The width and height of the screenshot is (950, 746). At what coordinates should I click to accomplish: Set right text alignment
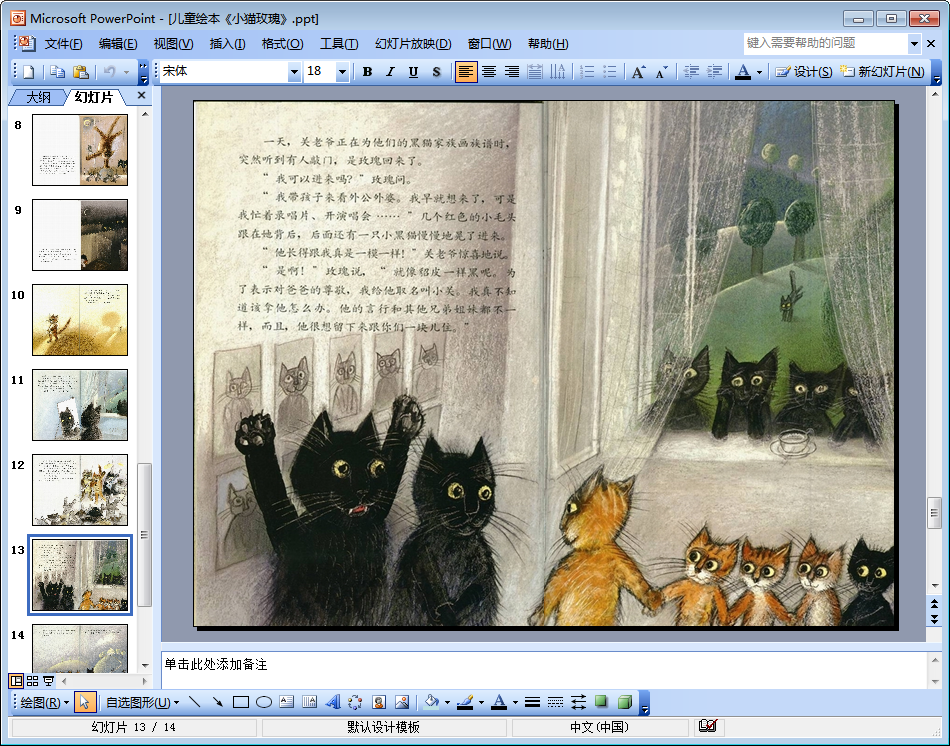(512, 72)
